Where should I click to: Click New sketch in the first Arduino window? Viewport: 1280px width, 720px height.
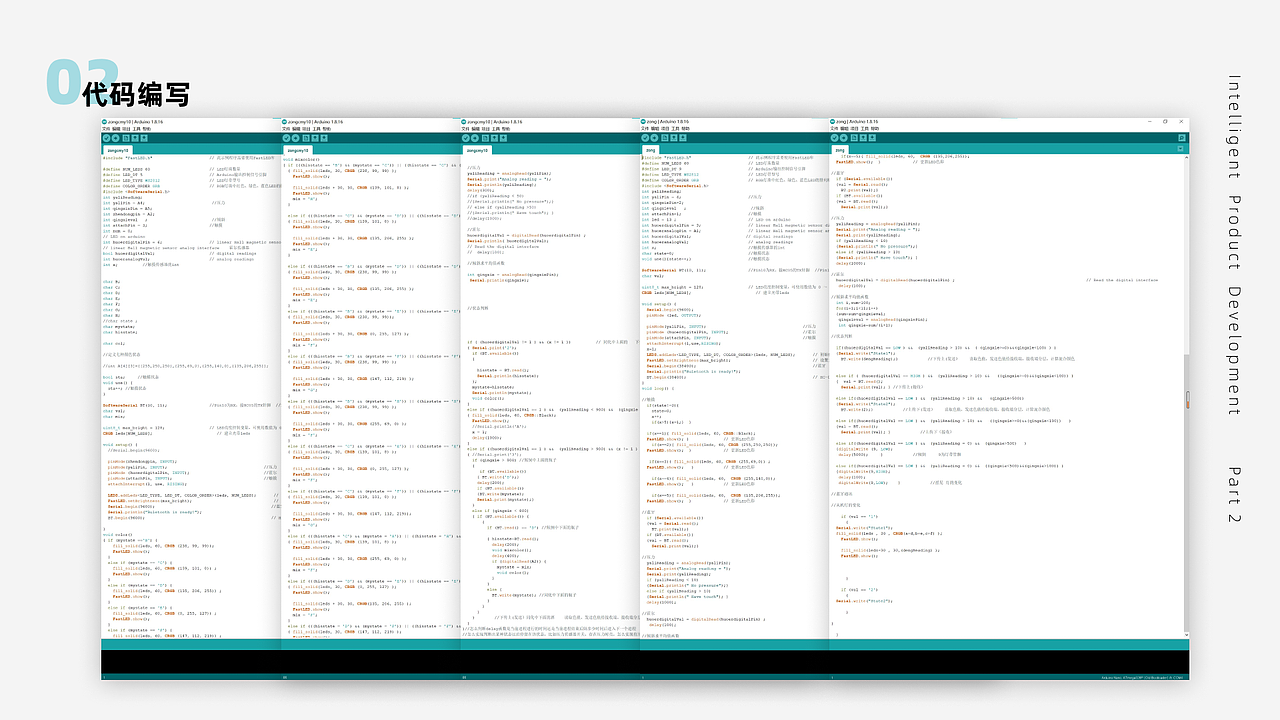[x=126, y=138]
